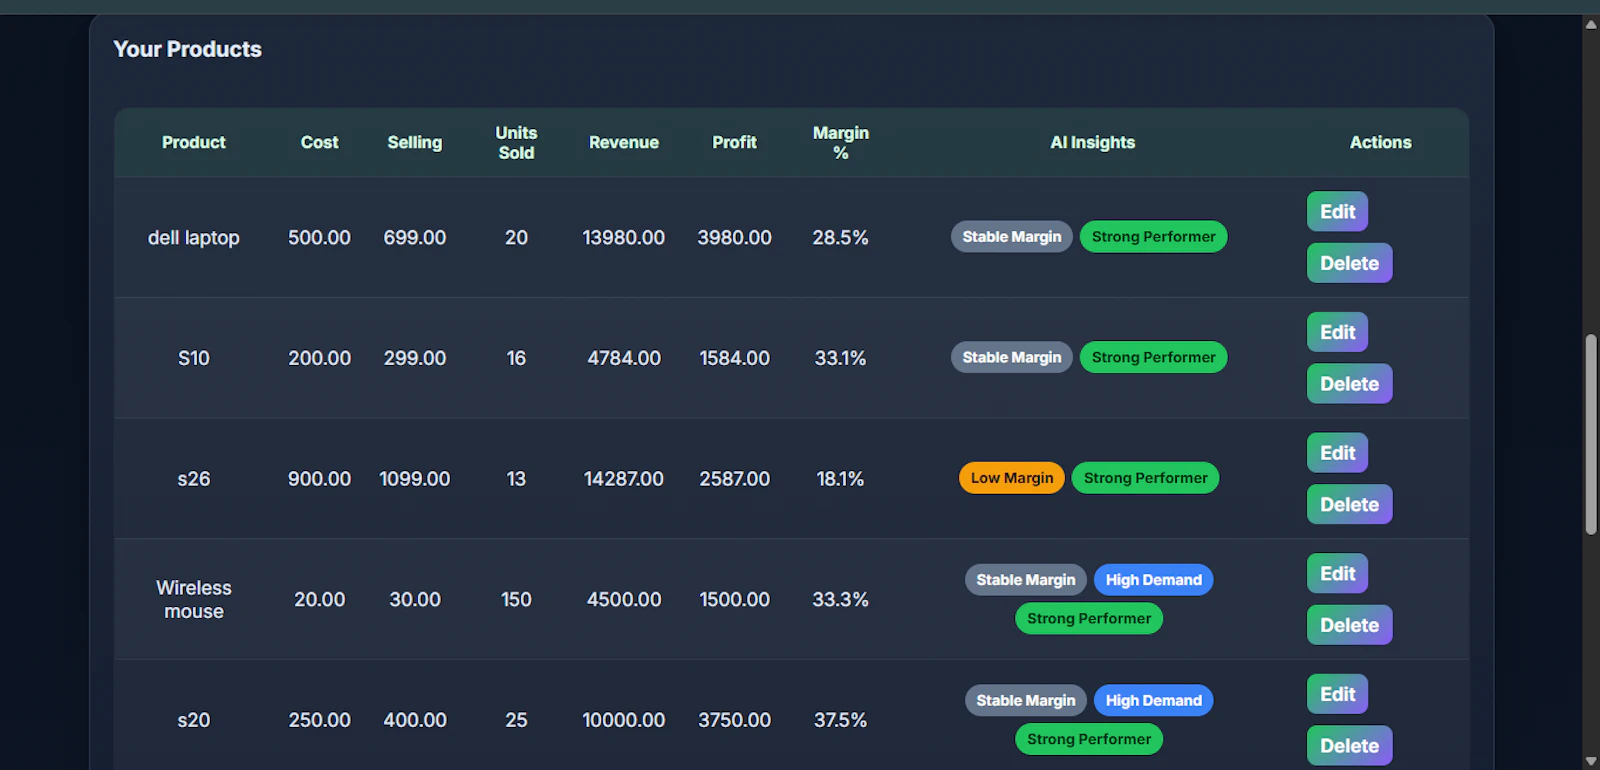Click the scrollbar up arrow

(1591, 24)
